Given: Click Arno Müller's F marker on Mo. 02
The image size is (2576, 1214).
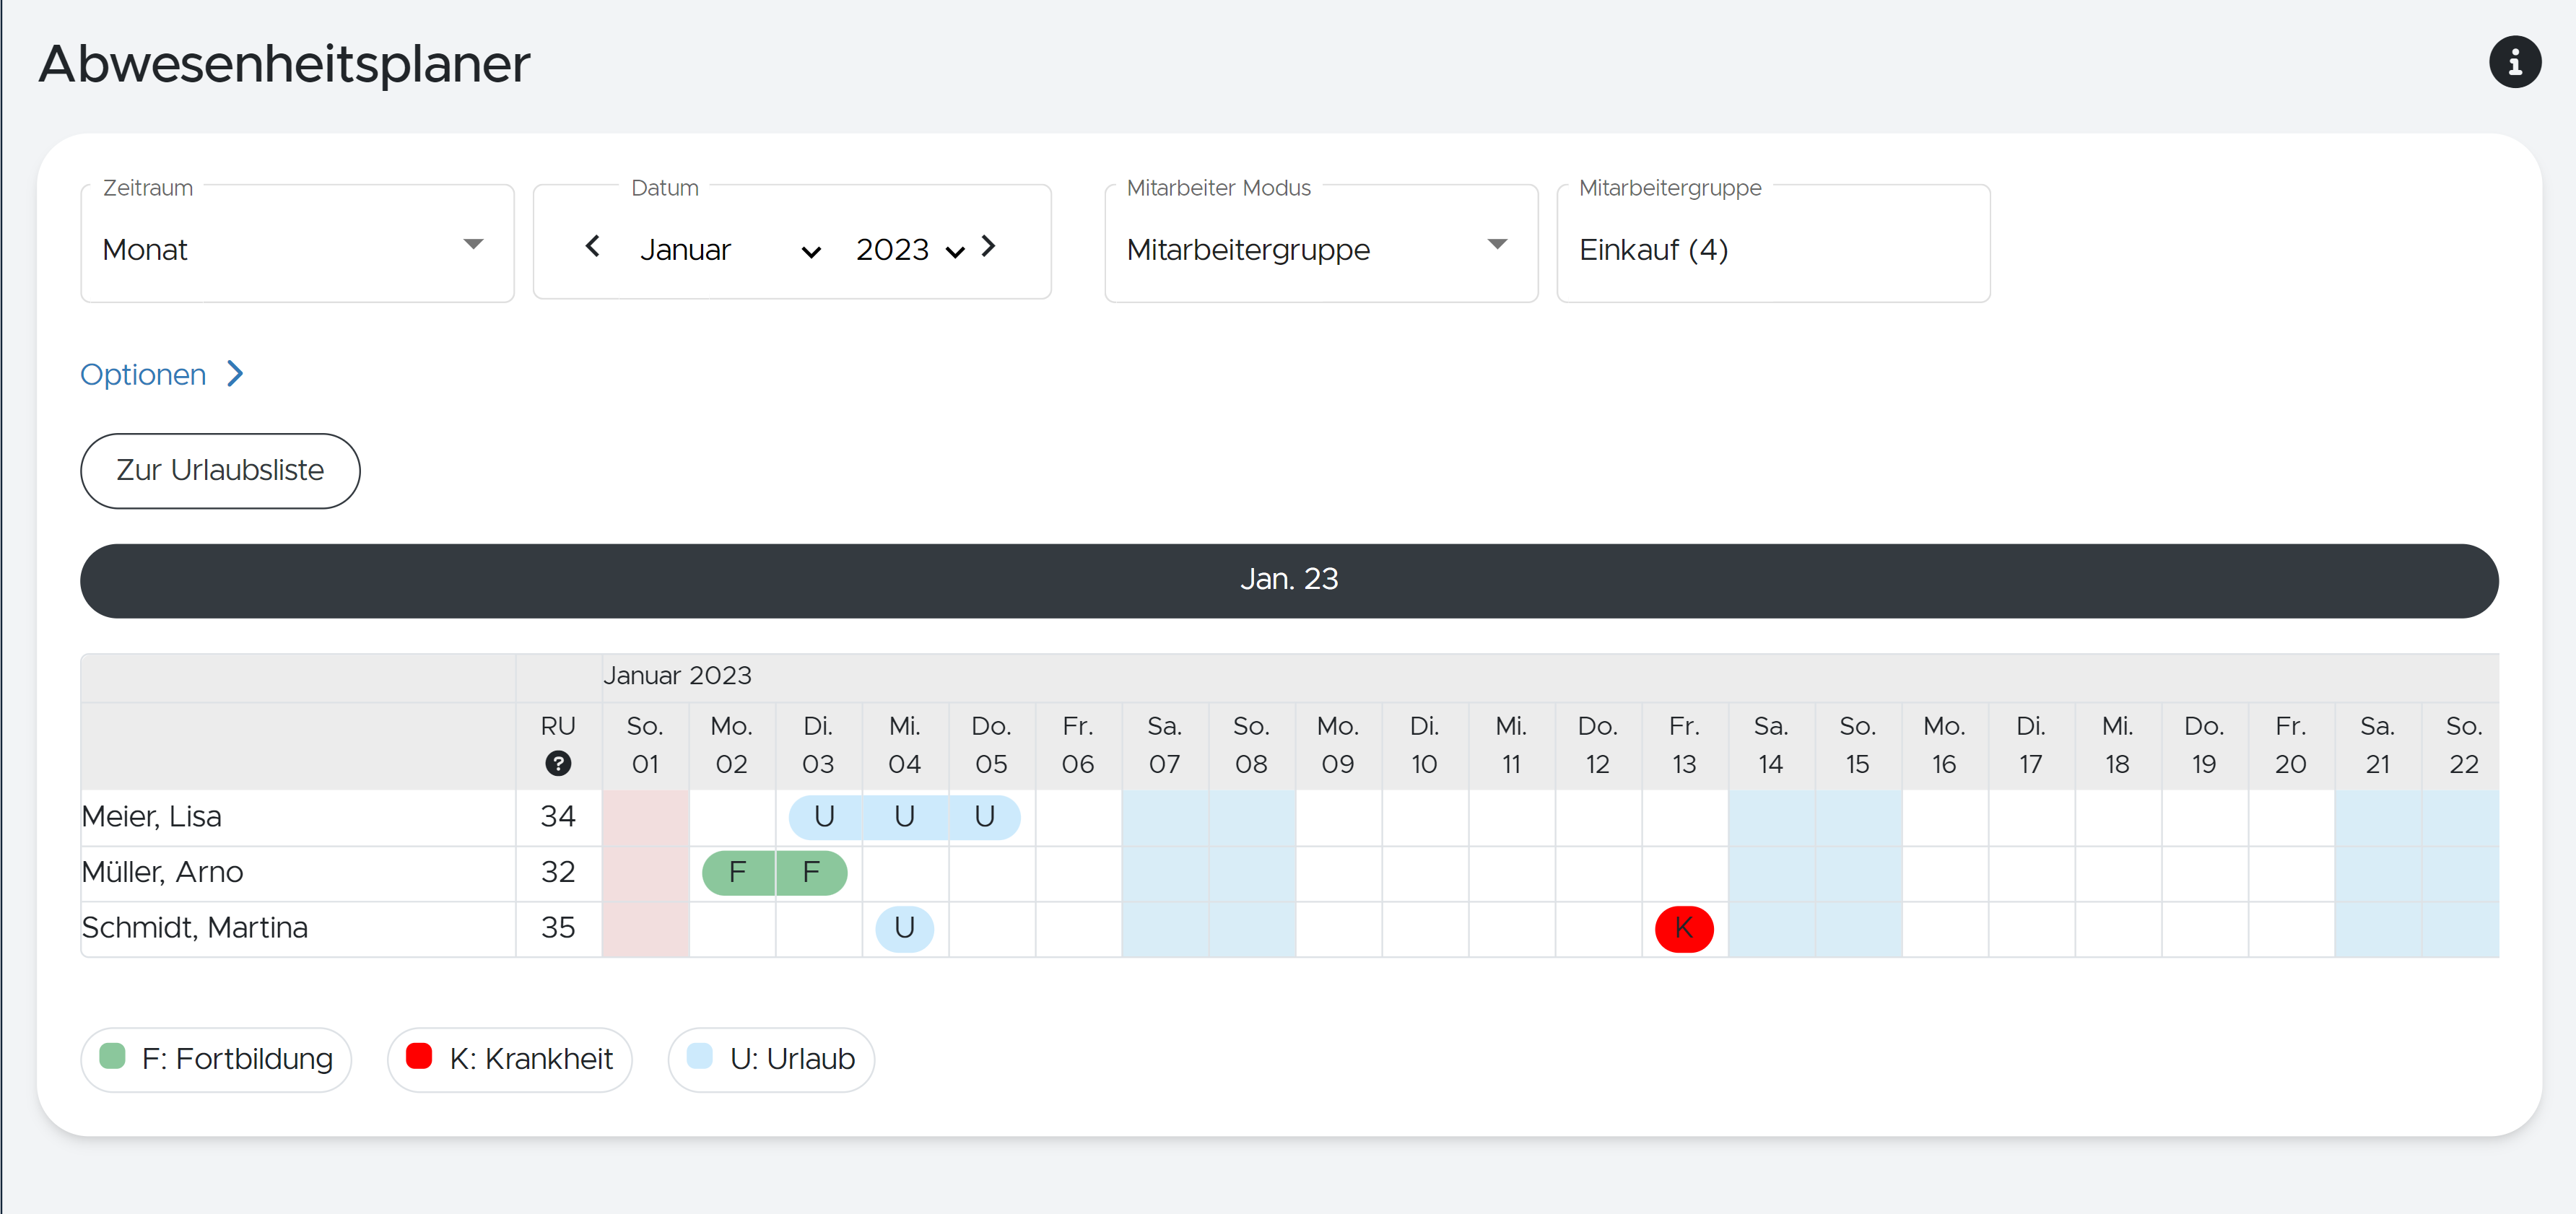Looking at the screenshot, I should tap(738, 872).
